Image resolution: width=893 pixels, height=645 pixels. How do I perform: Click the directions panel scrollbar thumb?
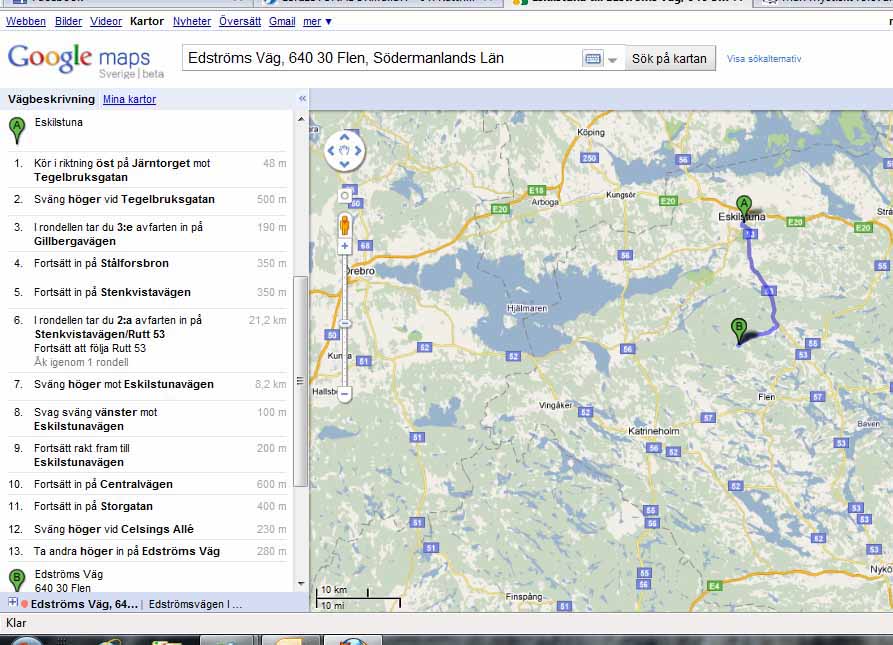(300, 381)
